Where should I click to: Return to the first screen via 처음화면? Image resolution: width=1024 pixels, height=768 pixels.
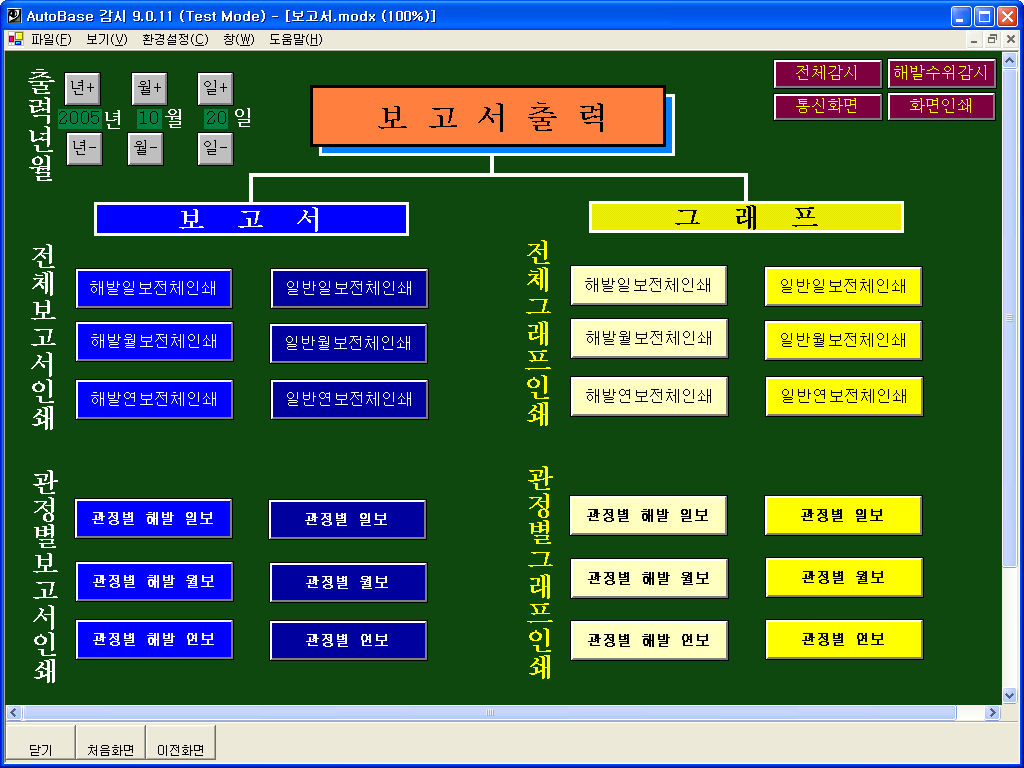click(x=110, y=749)
